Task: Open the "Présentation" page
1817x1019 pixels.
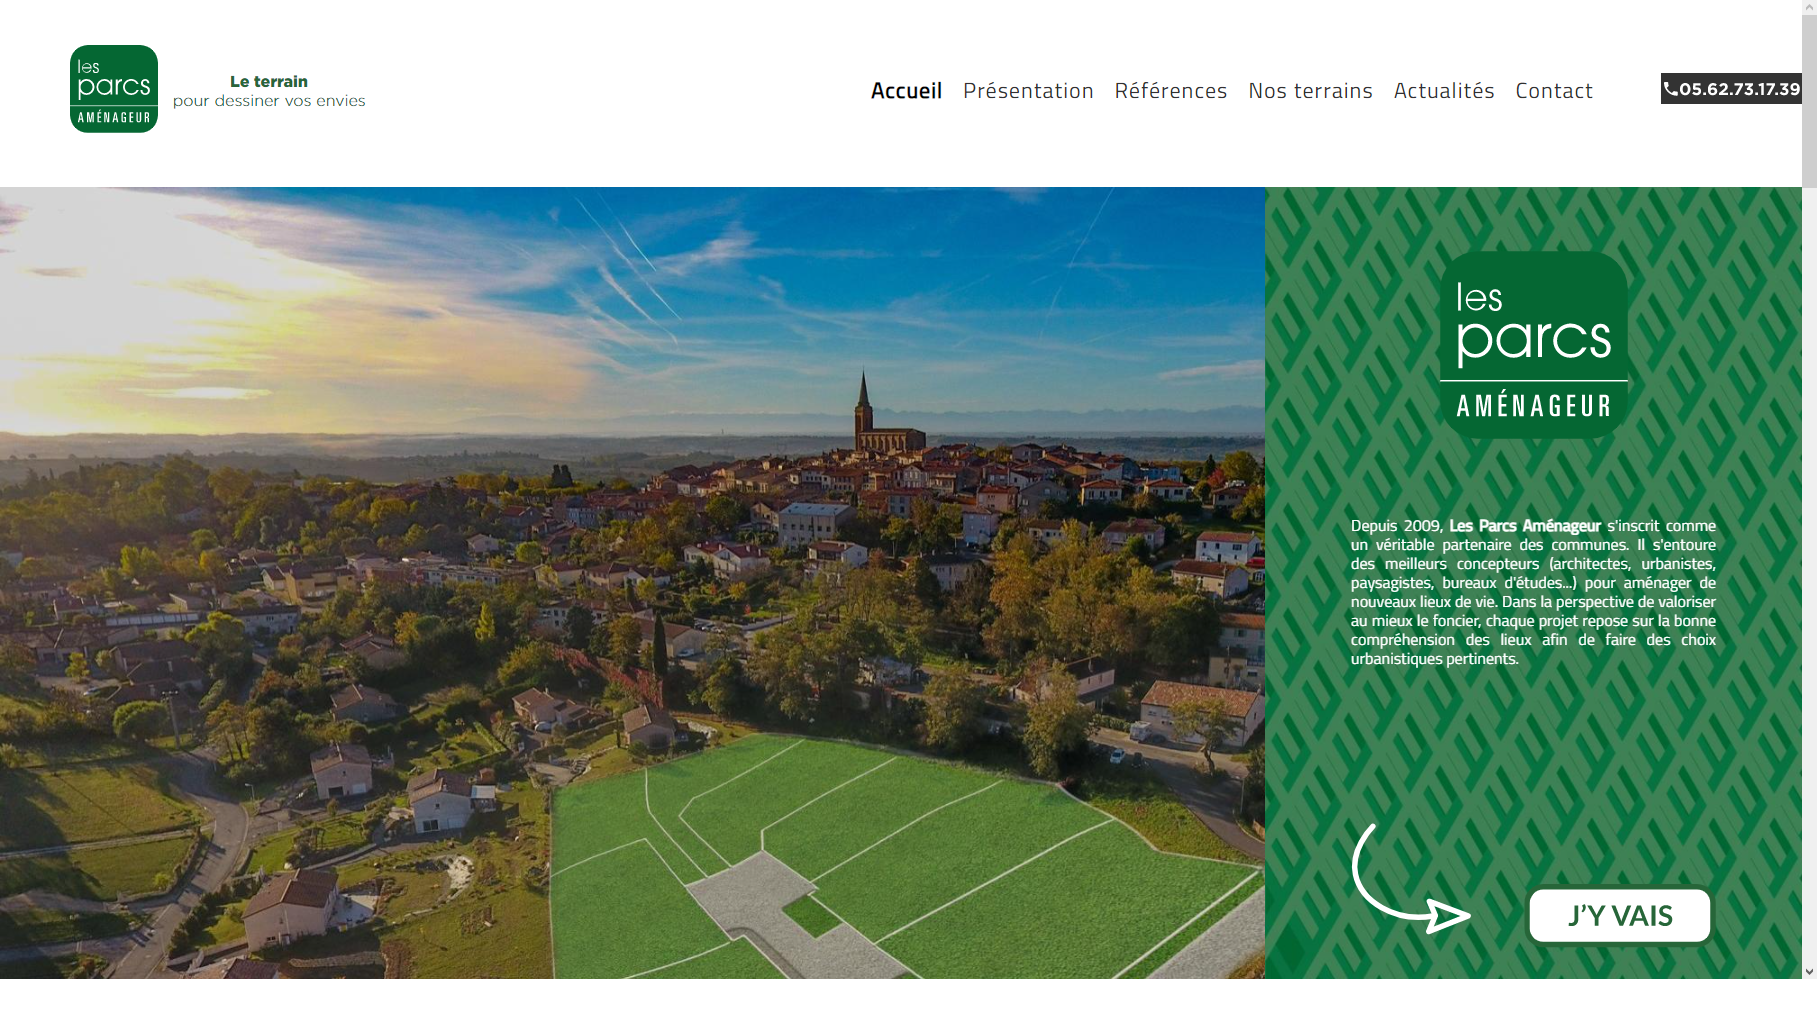Action: 1028,91
